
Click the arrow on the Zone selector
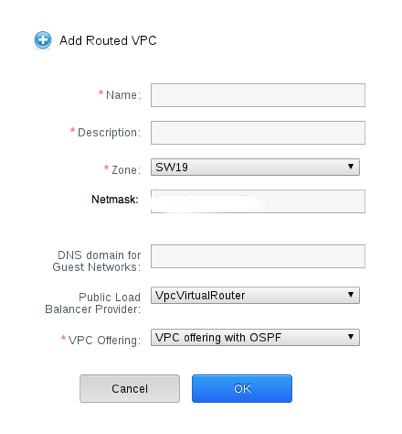(350, 166)
